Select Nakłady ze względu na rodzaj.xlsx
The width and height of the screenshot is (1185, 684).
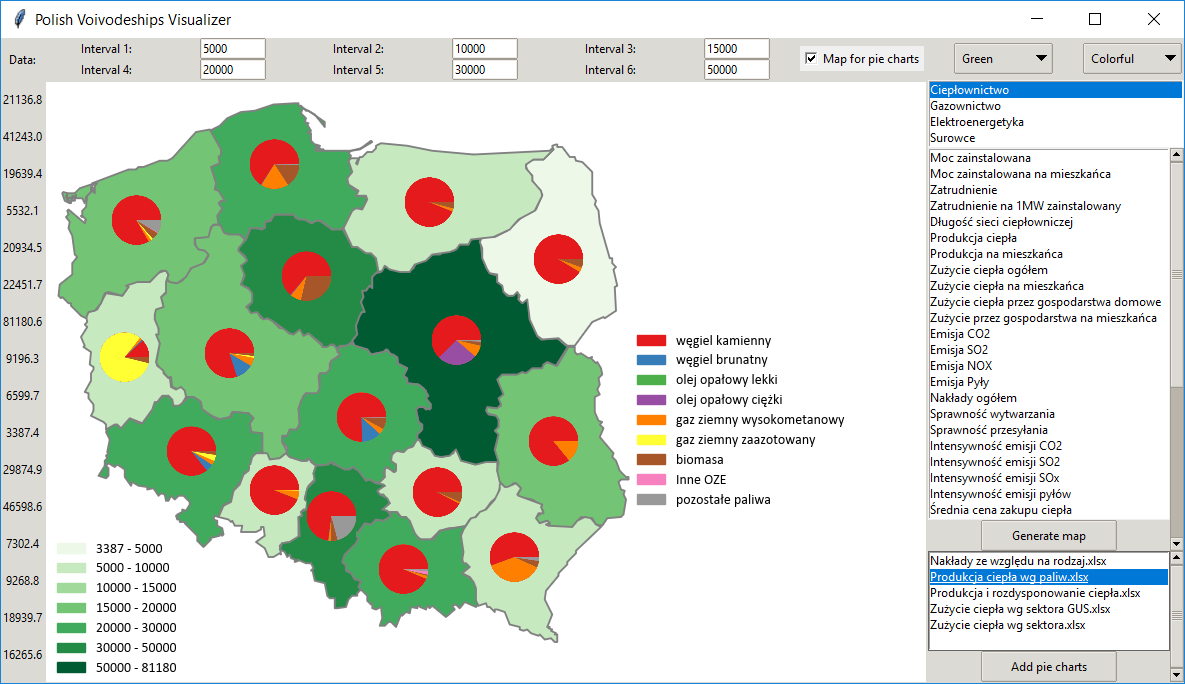tap(1049, 561)
